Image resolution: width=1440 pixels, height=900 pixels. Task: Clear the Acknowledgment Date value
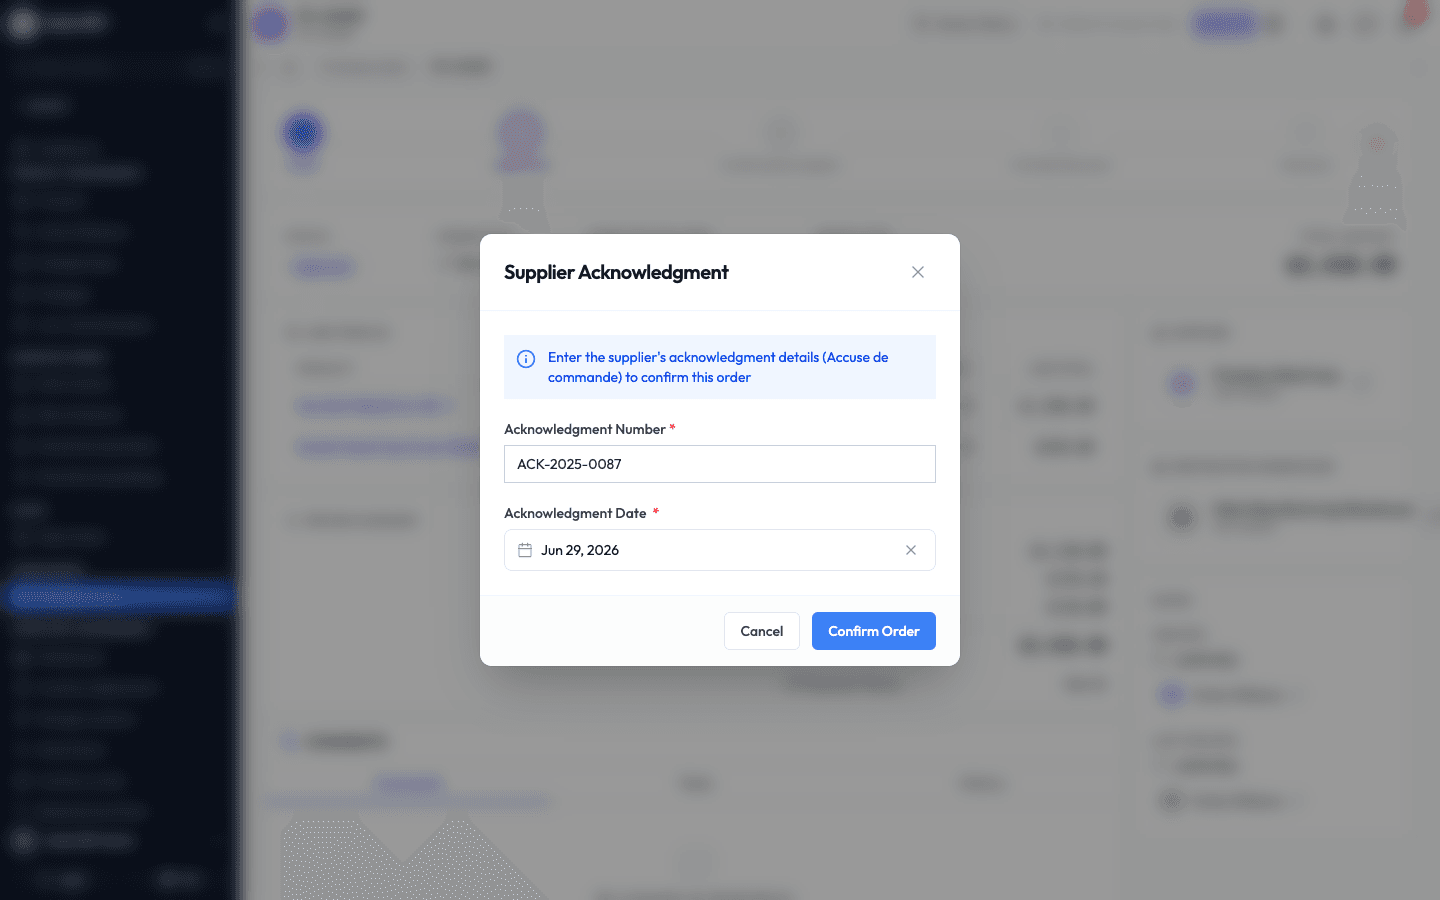click(x=911, y=550)
